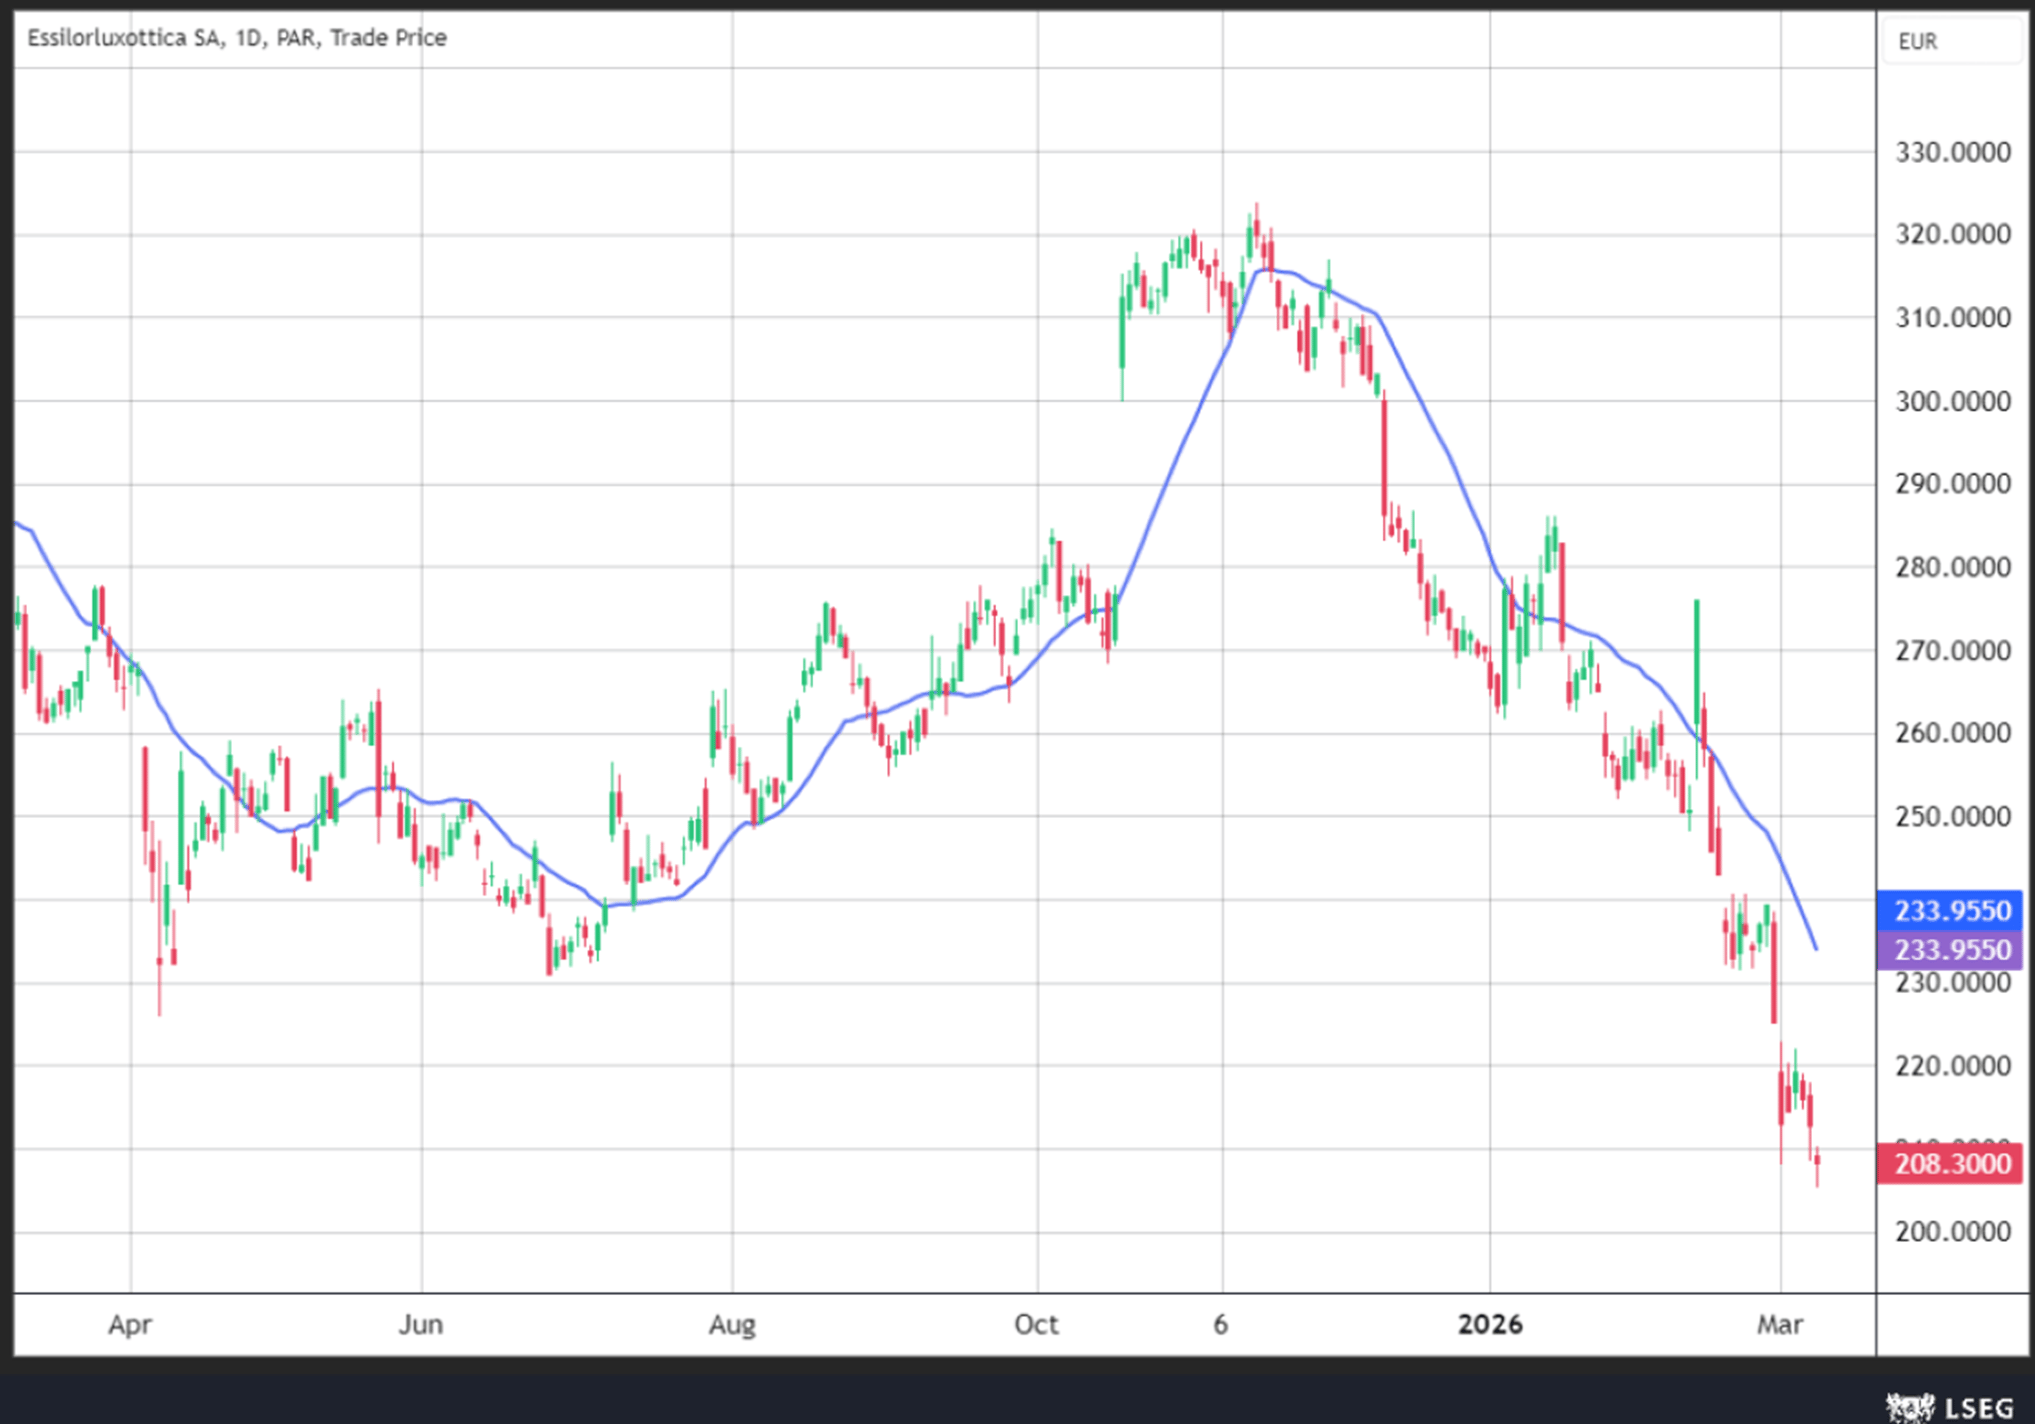
Task: Select the blue 233.9550 price tag
Action: [1950, 910]
